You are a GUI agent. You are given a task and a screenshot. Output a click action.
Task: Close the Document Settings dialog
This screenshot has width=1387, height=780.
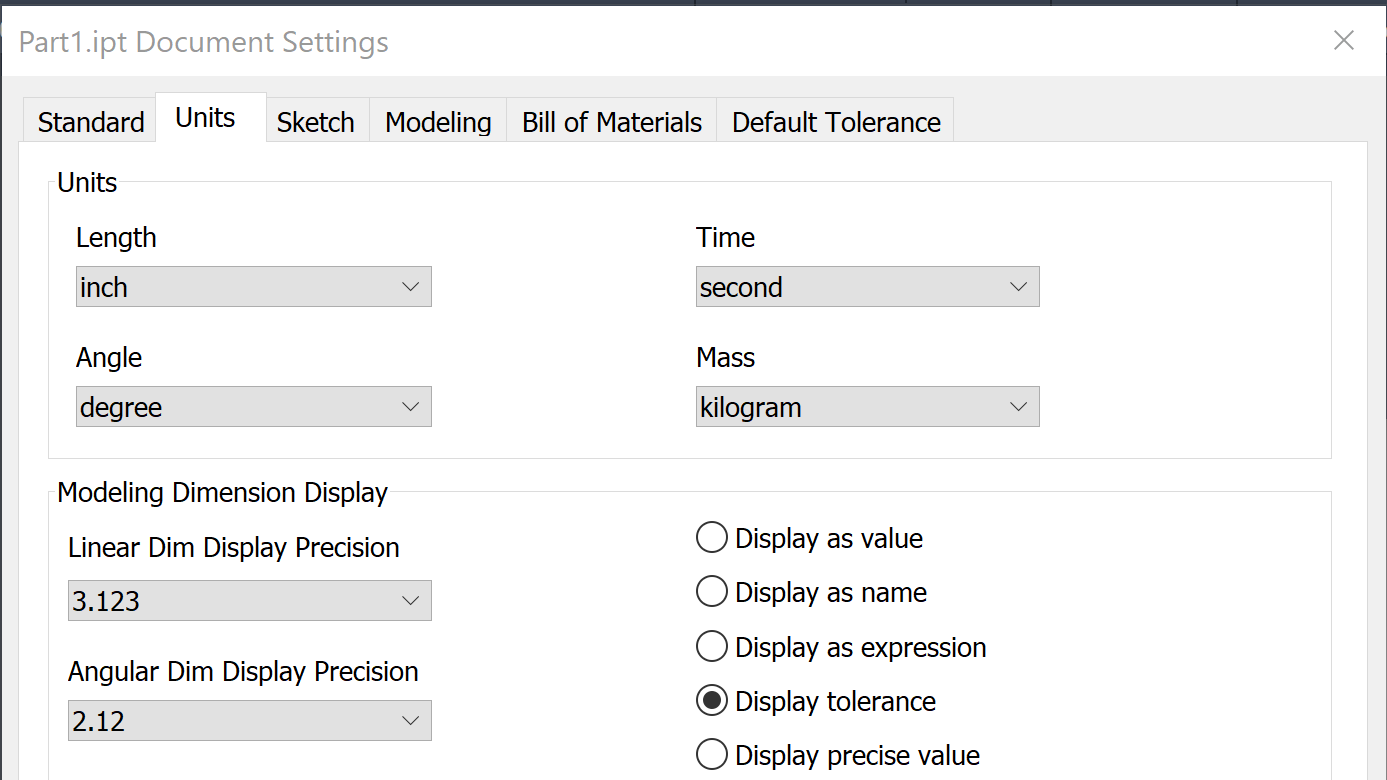1343,41
